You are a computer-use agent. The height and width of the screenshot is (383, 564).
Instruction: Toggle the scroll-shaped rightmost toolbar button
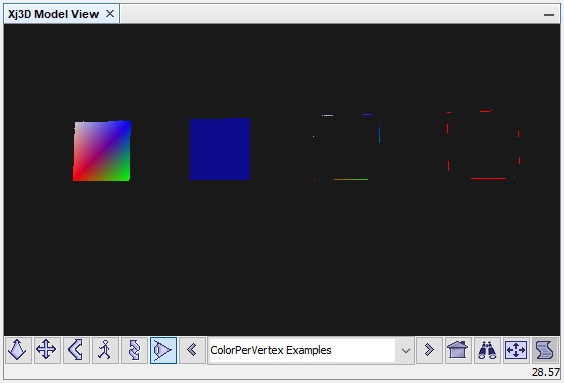tap(545, 350)
